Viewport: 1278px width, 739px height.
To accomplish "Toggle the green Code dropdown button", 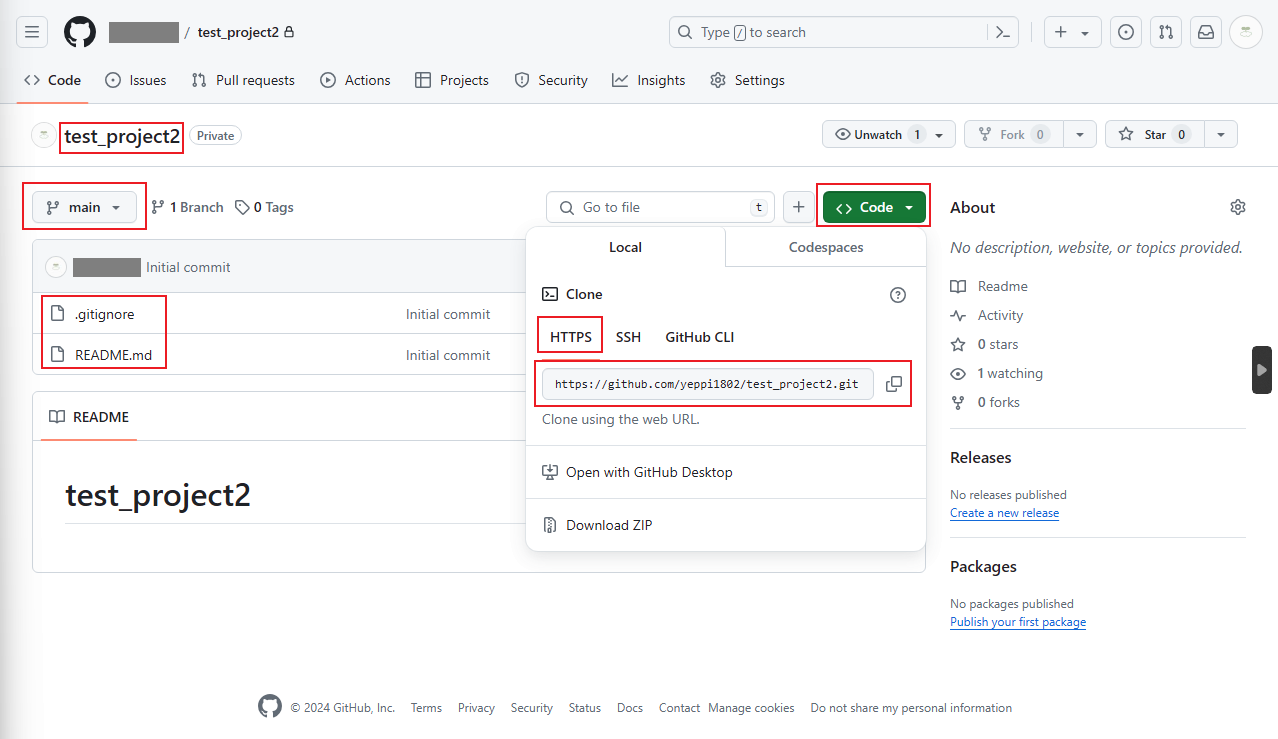I will [x=874, y=207].
